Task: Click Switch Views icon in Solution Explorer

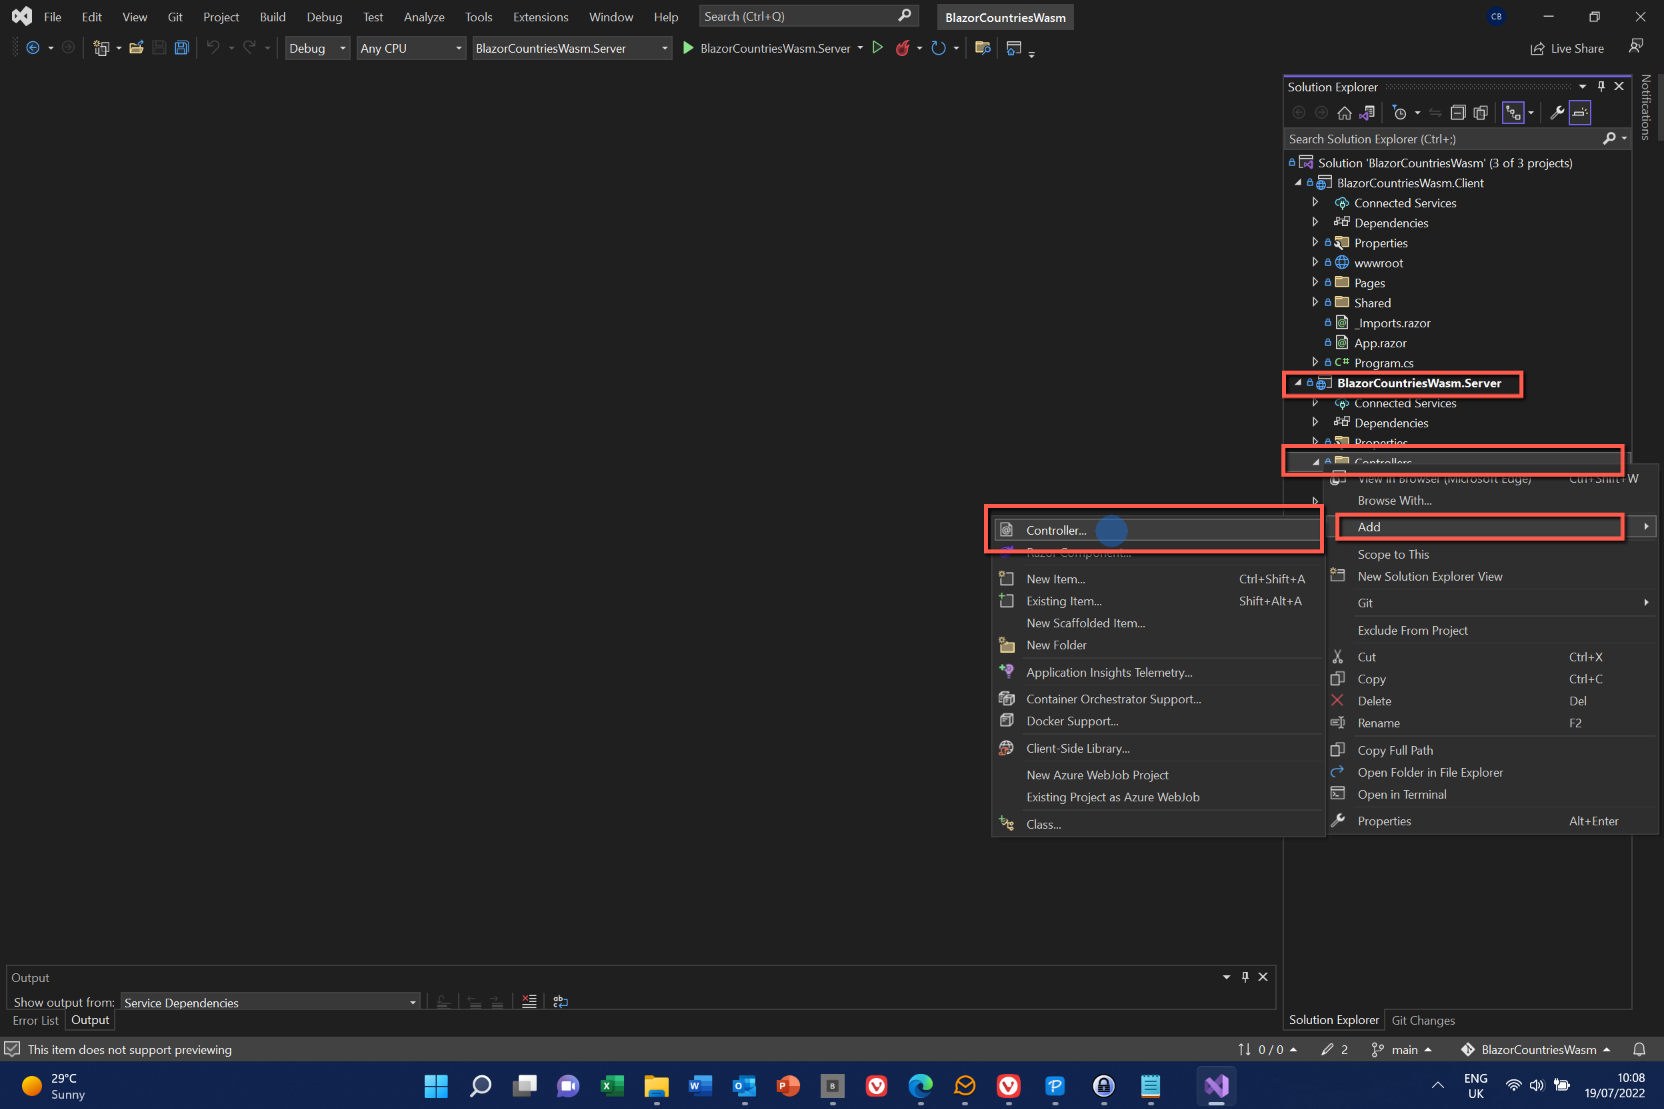Action: tap(1366, 113)
